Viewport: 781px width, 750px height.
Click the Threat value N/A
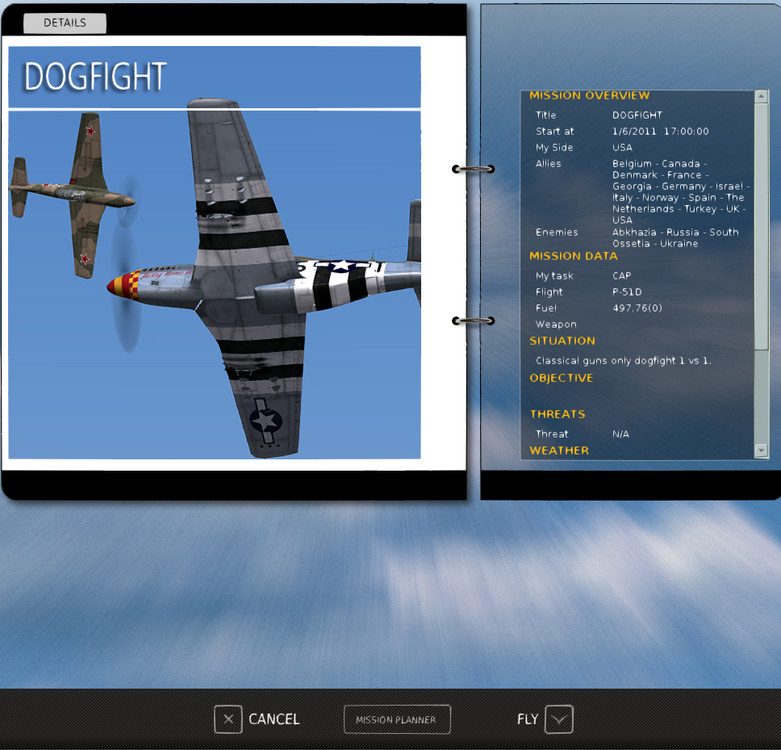coord(621,434)
